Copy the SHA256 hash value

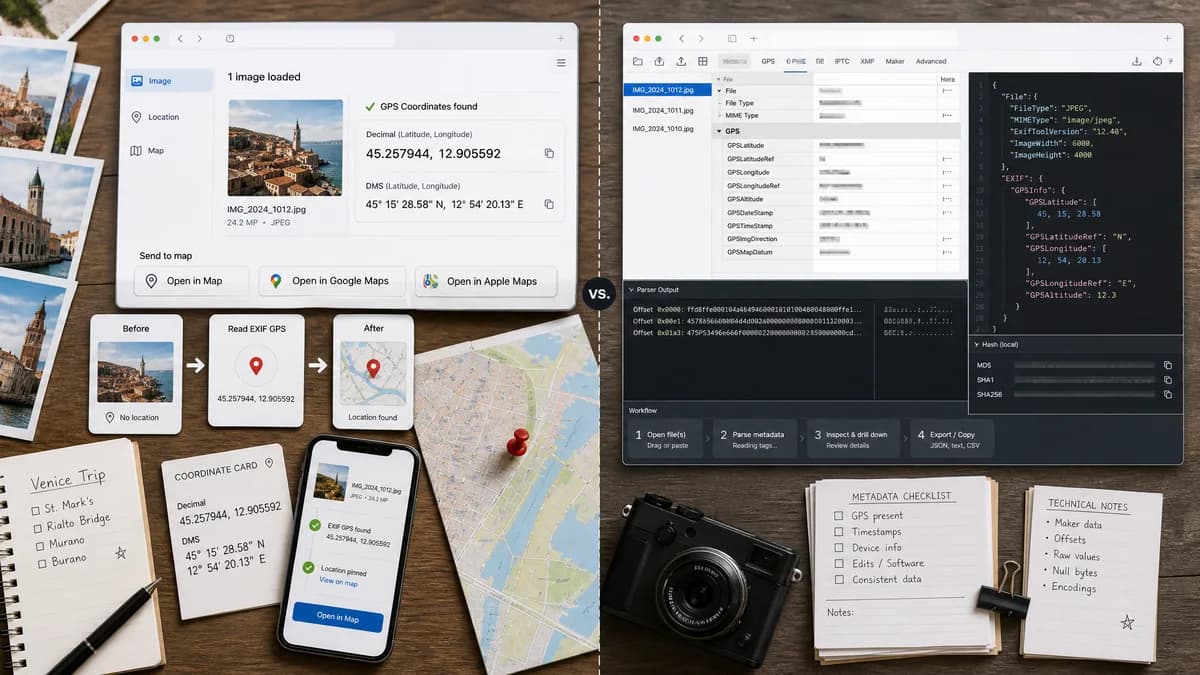tap(1167, 394)
